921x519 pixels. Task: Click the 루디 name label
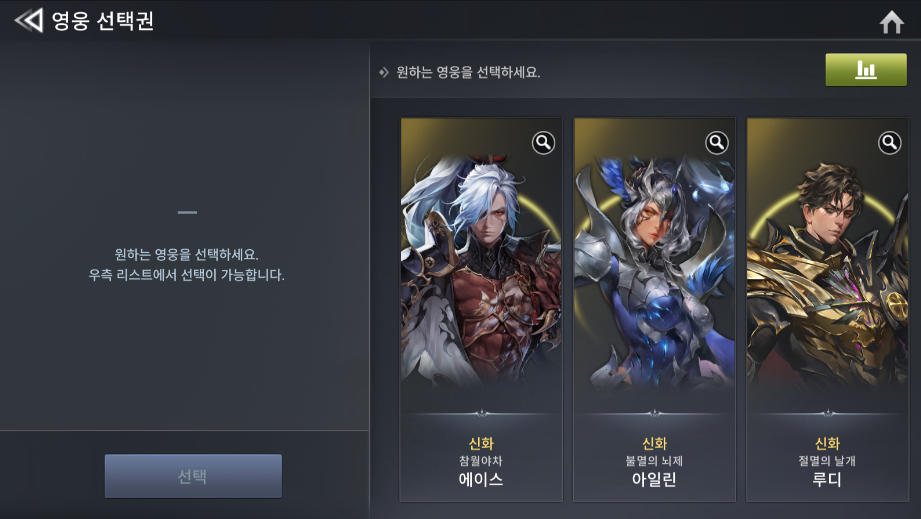tap(827, 480)
